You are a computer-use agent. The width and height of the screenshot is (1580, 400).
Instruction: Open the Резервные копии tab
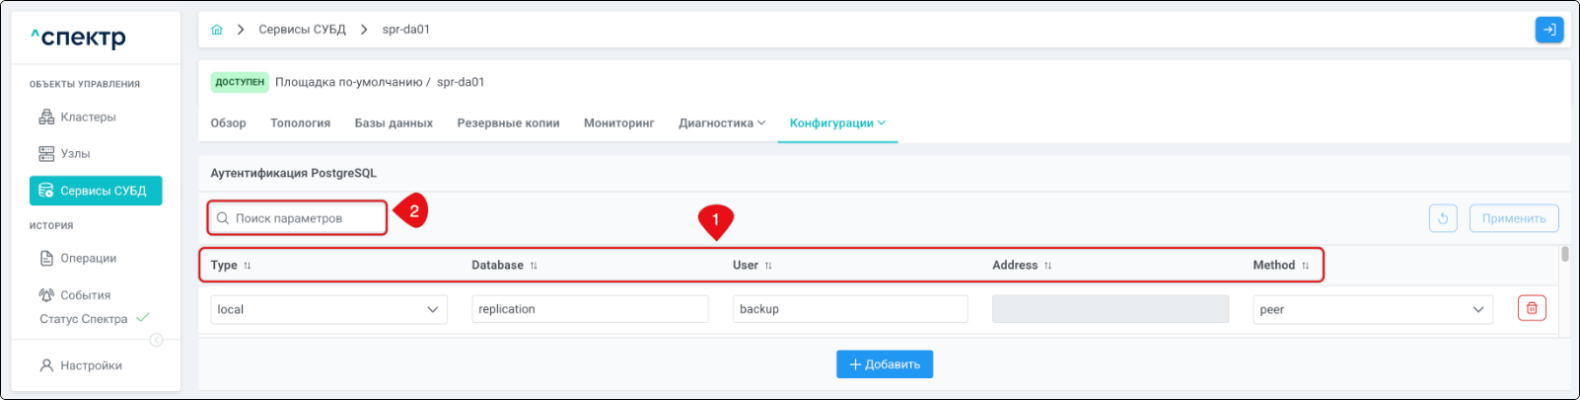(508, 123)
